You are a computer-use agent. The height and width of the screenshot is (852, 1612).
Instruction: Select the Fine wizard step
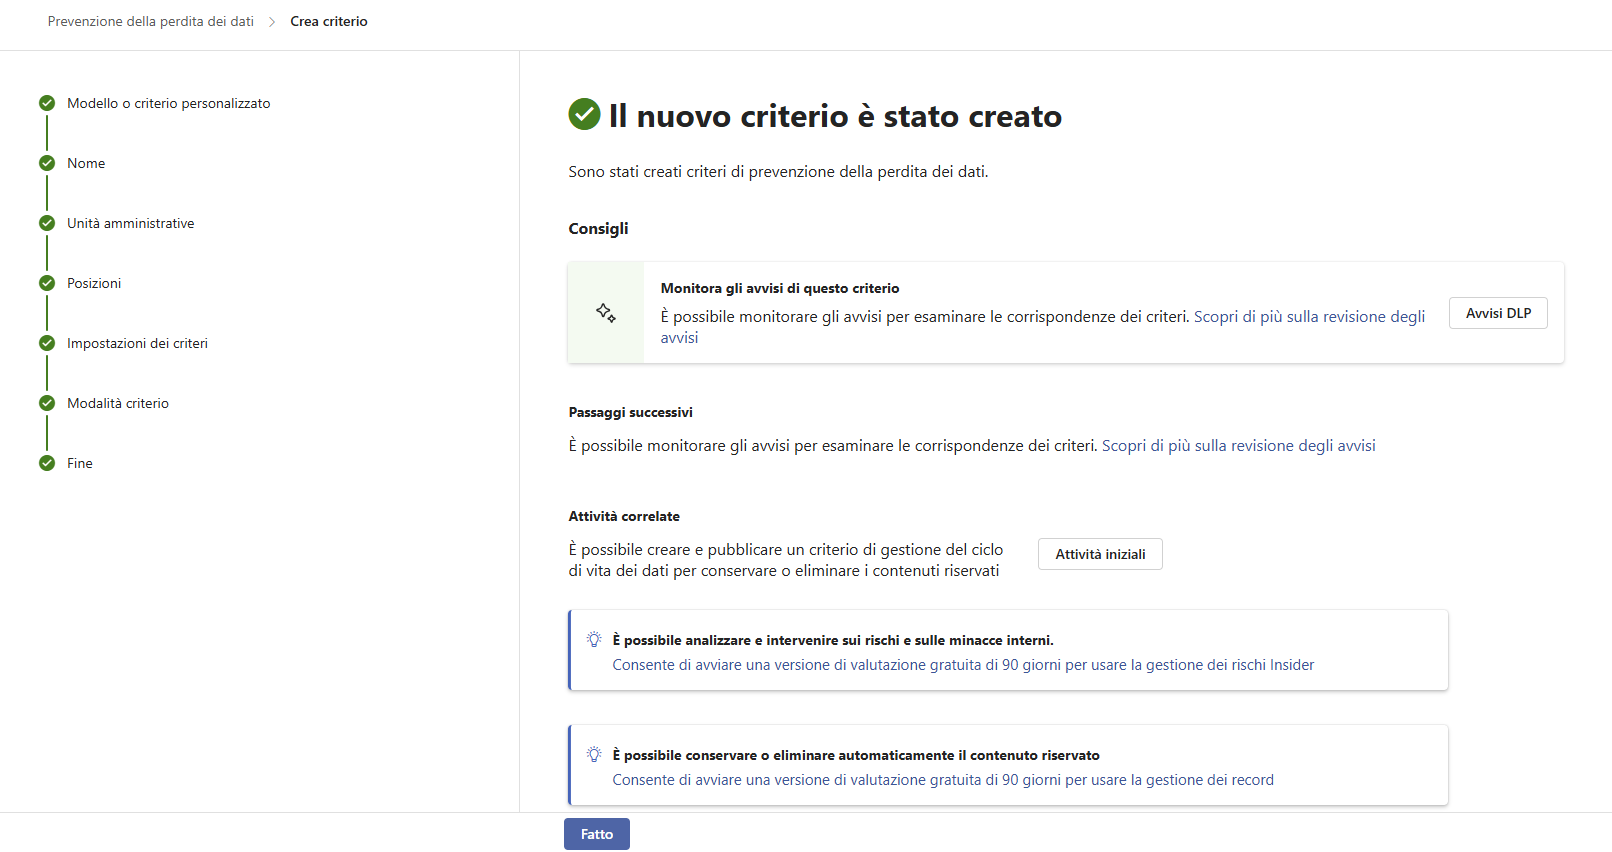[x=80, y=463]
